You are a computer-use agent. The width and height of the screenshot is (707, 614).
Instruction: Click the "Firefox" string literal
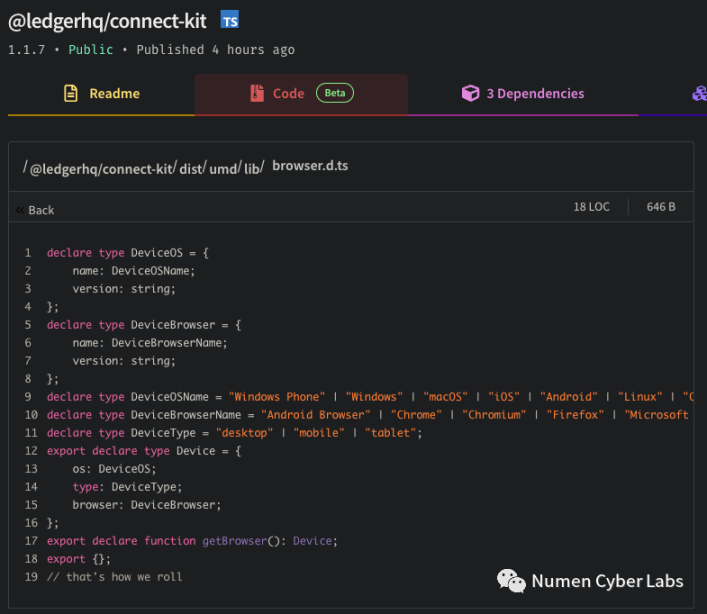click(575, 415)
